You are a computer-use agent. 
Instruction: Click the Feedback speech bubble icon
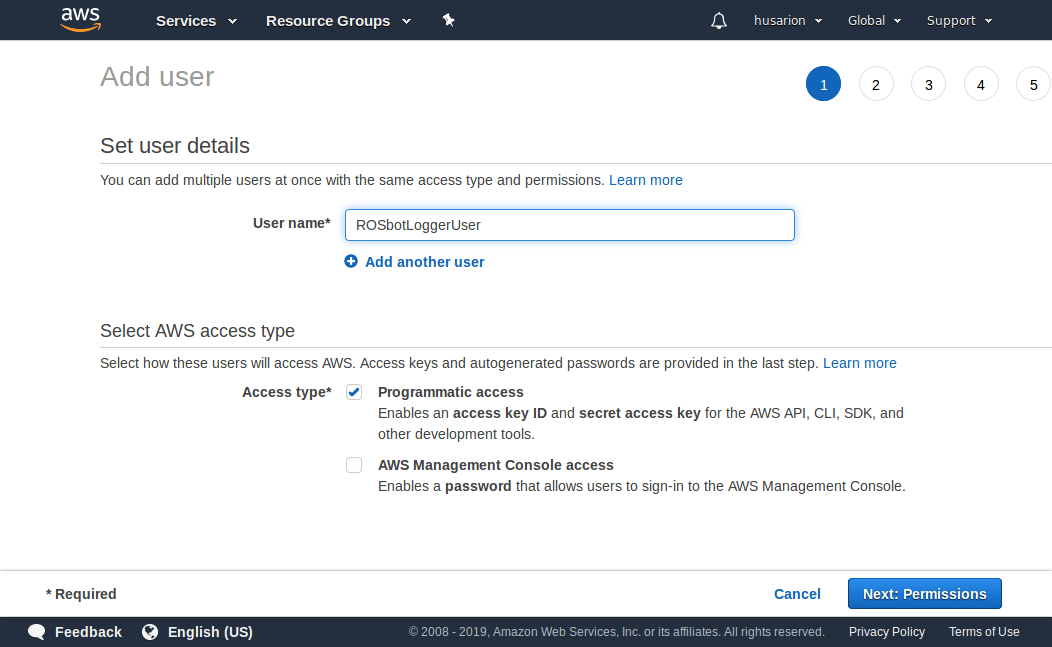37,632
